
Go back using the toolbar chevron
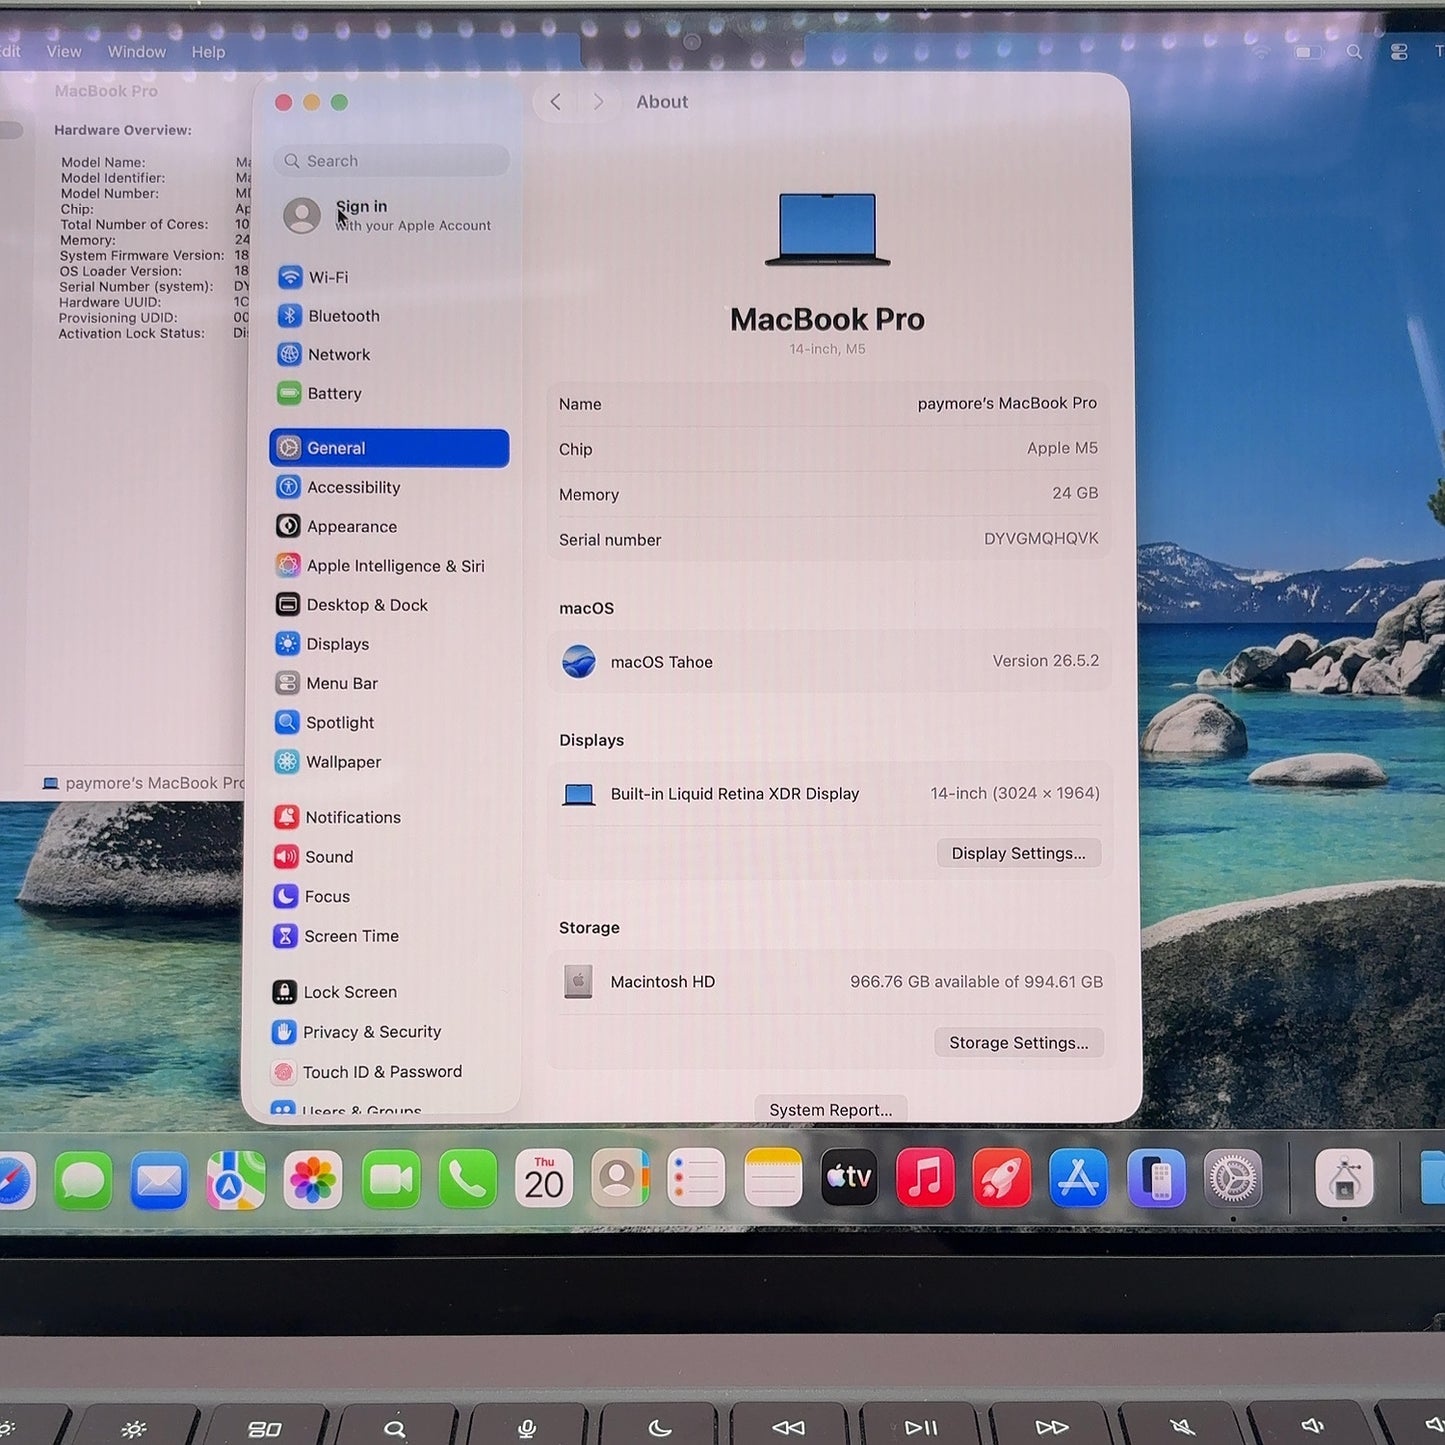point(556,102)
